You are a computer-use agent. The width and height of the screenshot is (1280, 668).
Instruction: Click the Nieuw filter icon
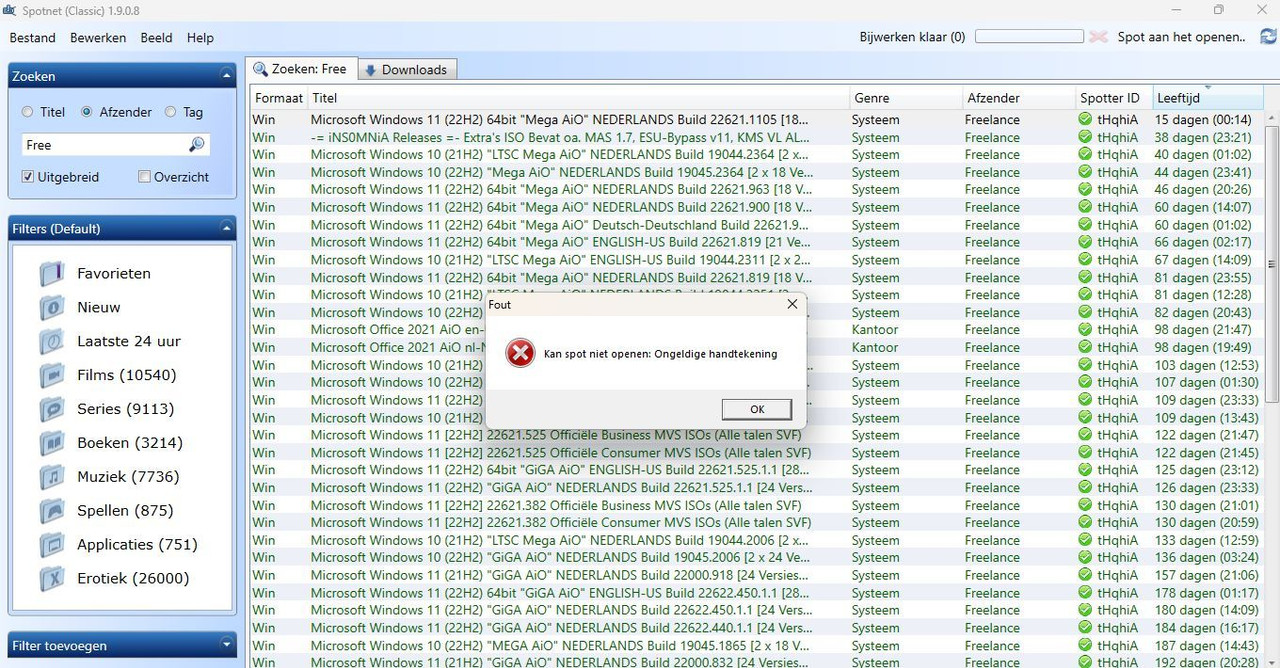(x=51, y=307)
